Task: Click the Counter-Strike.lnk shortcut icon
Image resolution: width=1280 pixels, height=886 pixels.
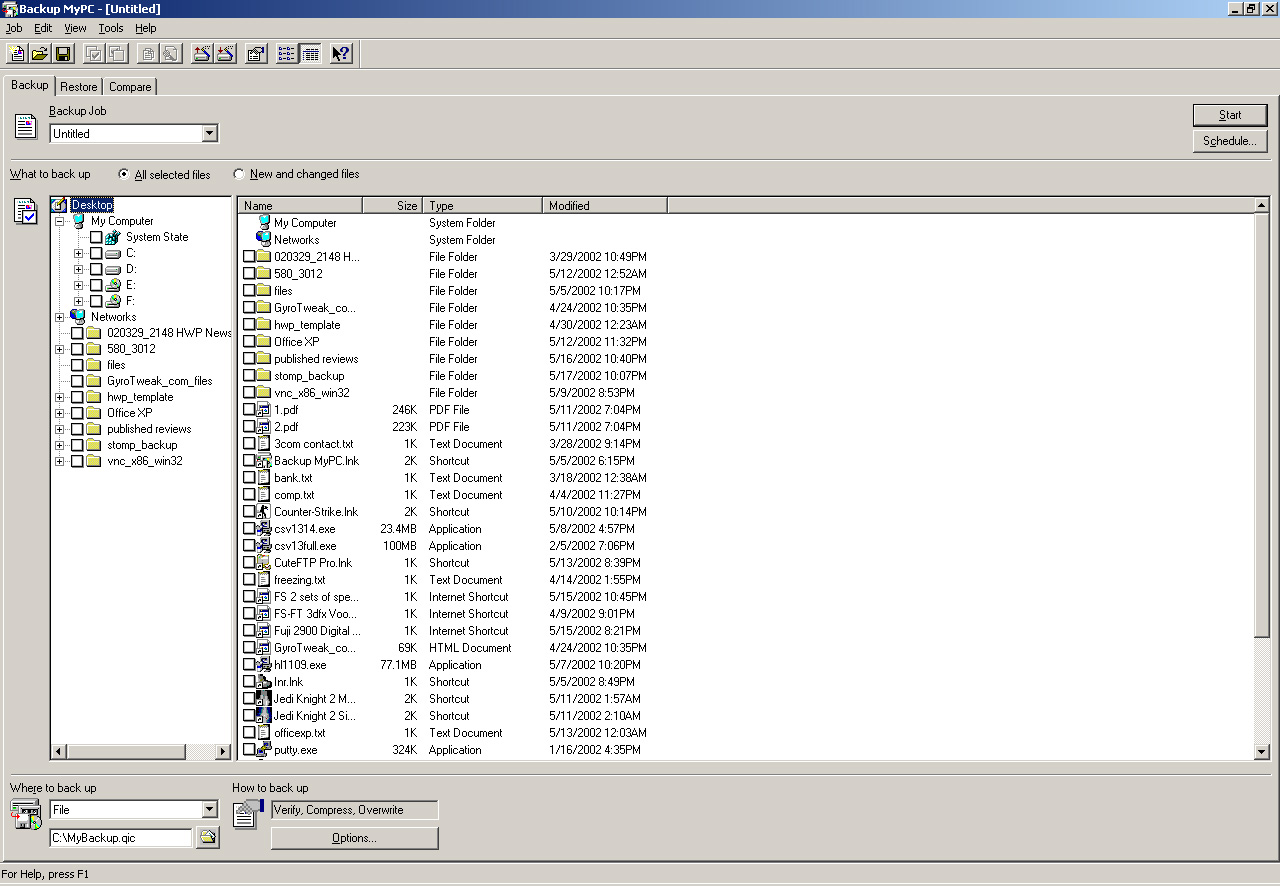Action: pos(264,512)
